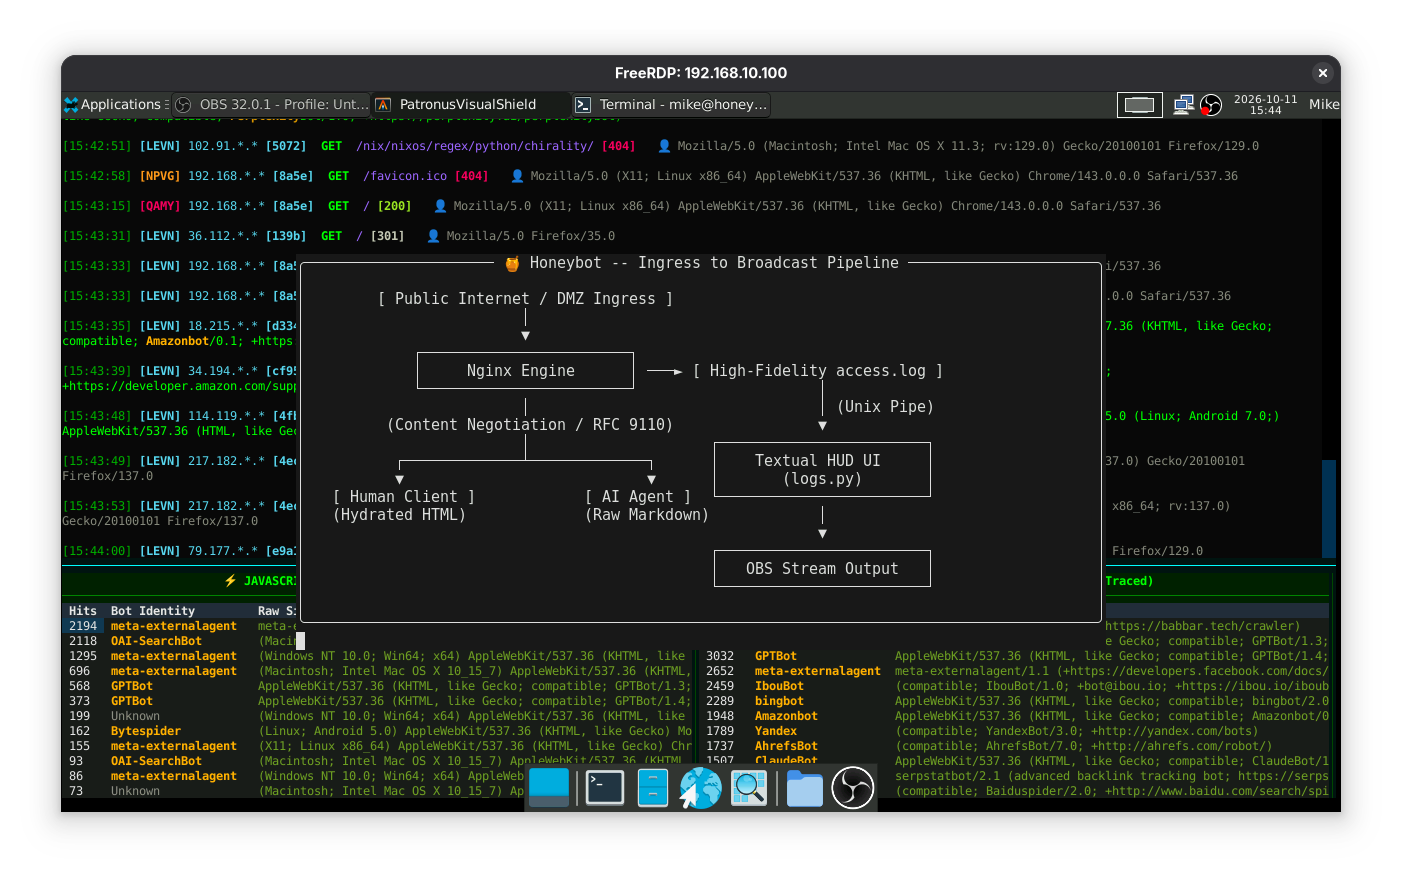
Task: Click the '[ AI Agent ]' label
Action: [x=638, y=497]
